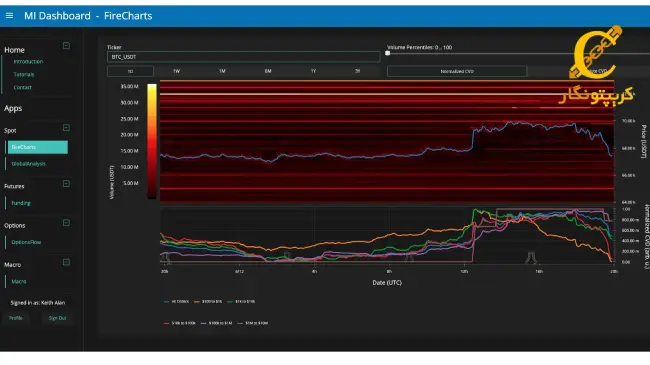Click the Sign Out button
Screen dimensions: 650x365
point(57,318)
